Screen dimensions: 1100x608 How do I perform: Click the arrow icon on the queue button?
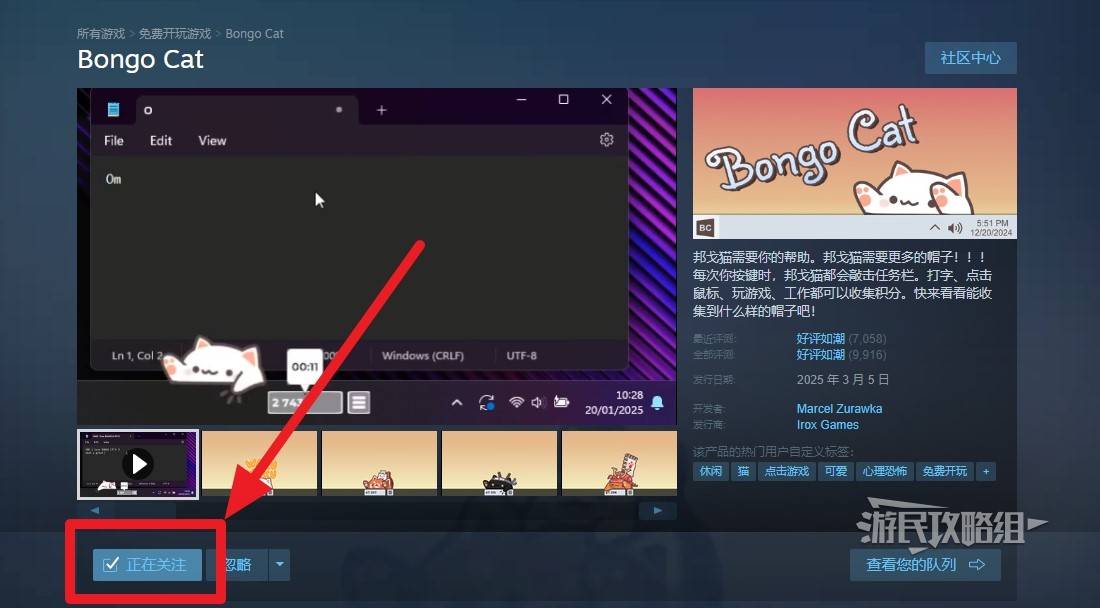pos(977,565)
